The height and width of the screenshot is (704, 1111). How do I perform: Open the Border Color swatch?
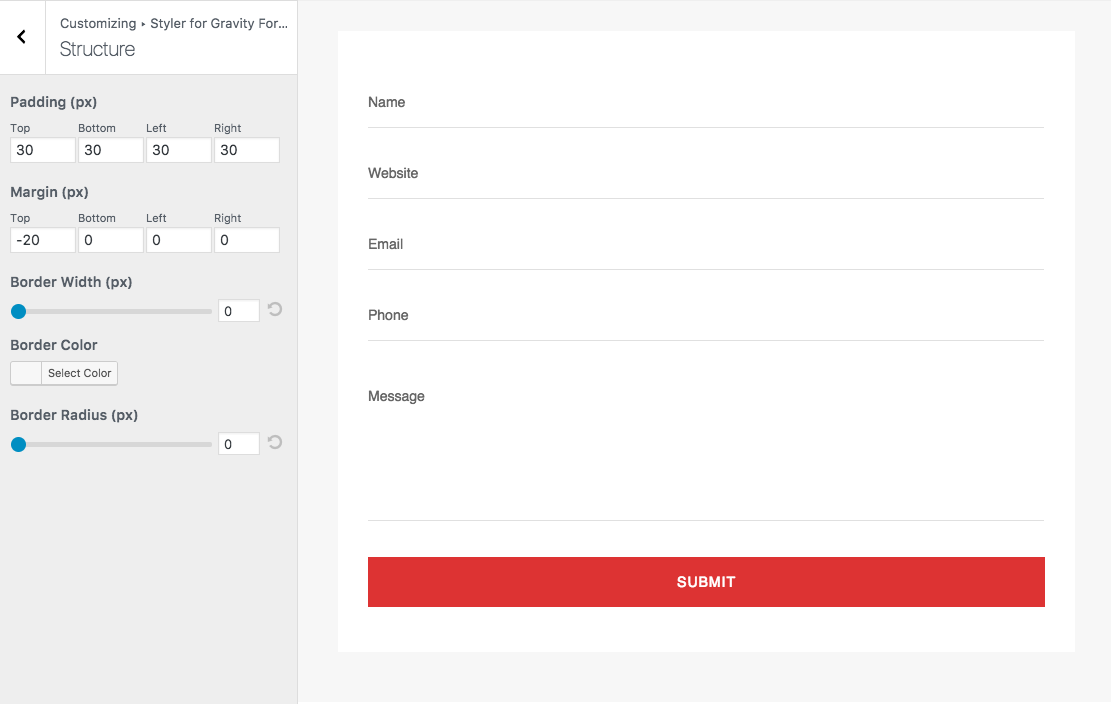[x=26, y=373]
